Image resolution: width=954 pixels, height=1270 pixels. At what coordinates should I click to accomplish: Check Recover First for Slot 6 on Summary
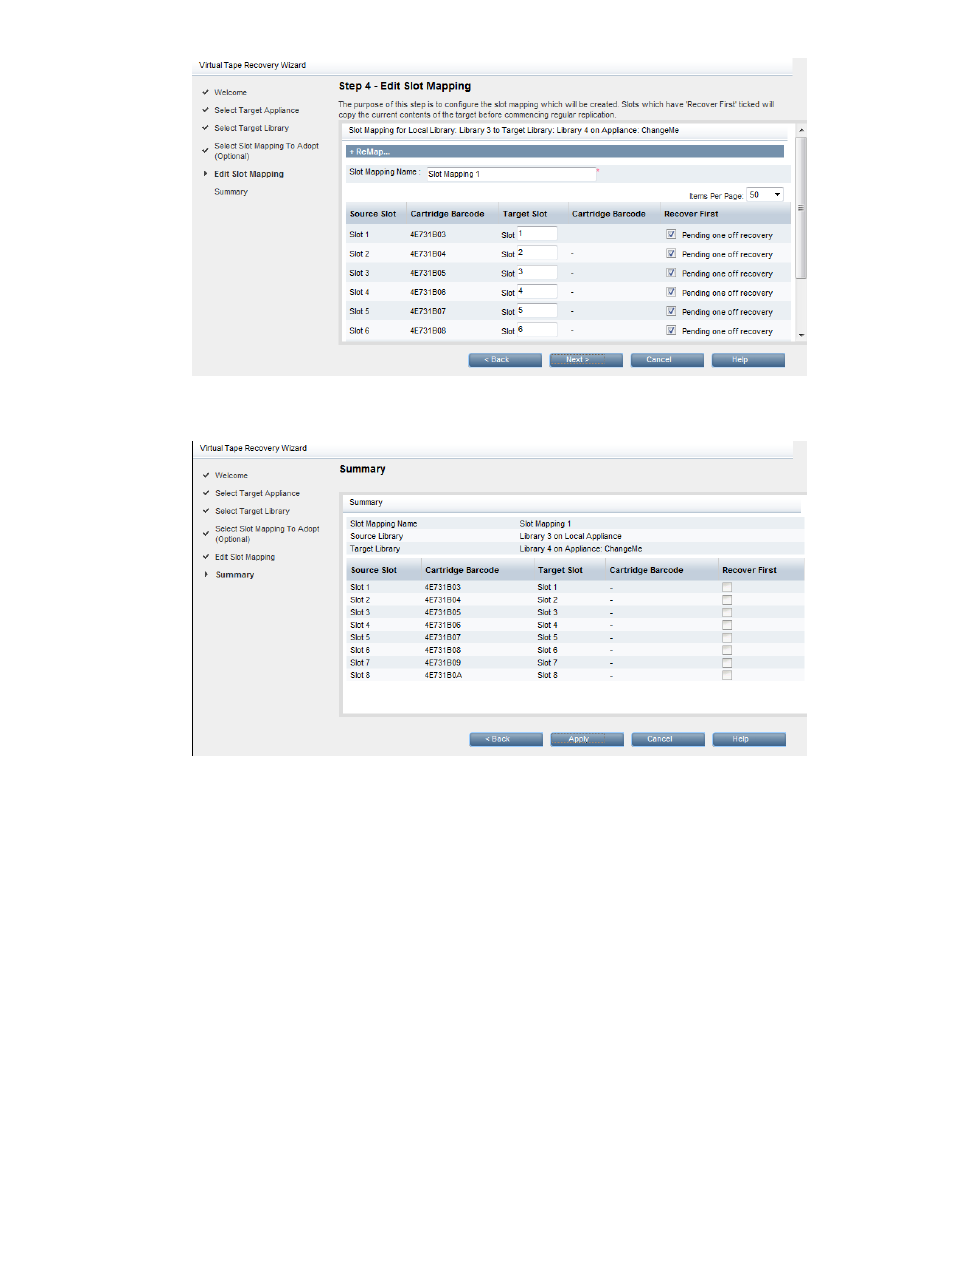tap(727, 650)
